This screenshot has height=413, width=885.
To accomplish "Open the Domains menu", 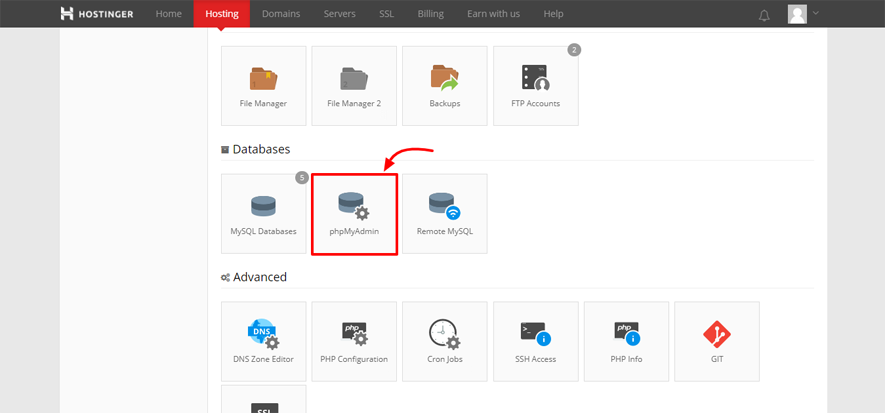I will 281,14.
